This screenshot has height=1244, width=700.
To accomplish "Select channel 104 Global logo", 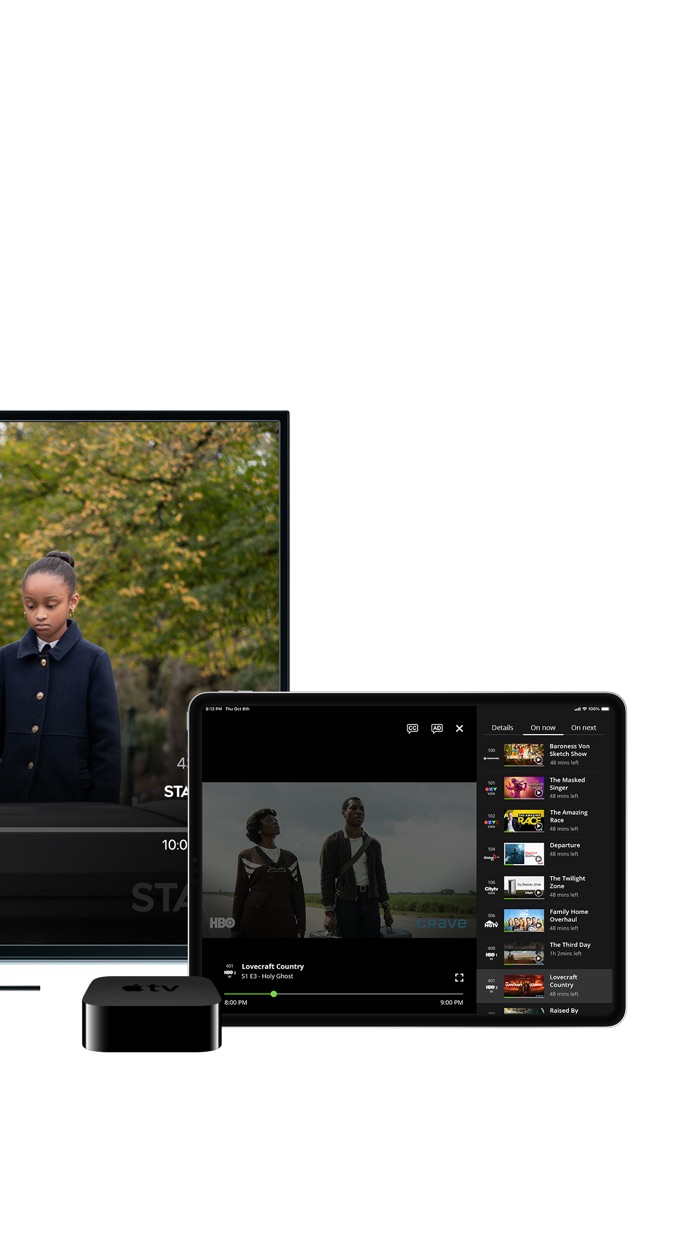I will [491, 857].
